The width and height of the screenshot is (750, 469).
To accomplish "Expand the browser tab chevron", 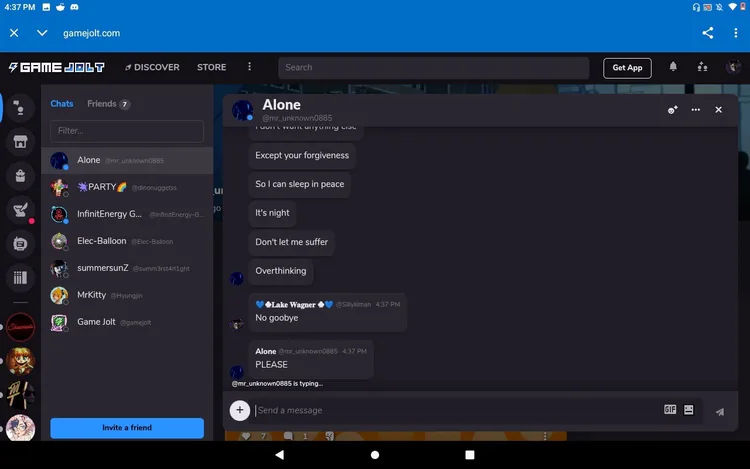I will pyautogui.click(x=42, y=33).
